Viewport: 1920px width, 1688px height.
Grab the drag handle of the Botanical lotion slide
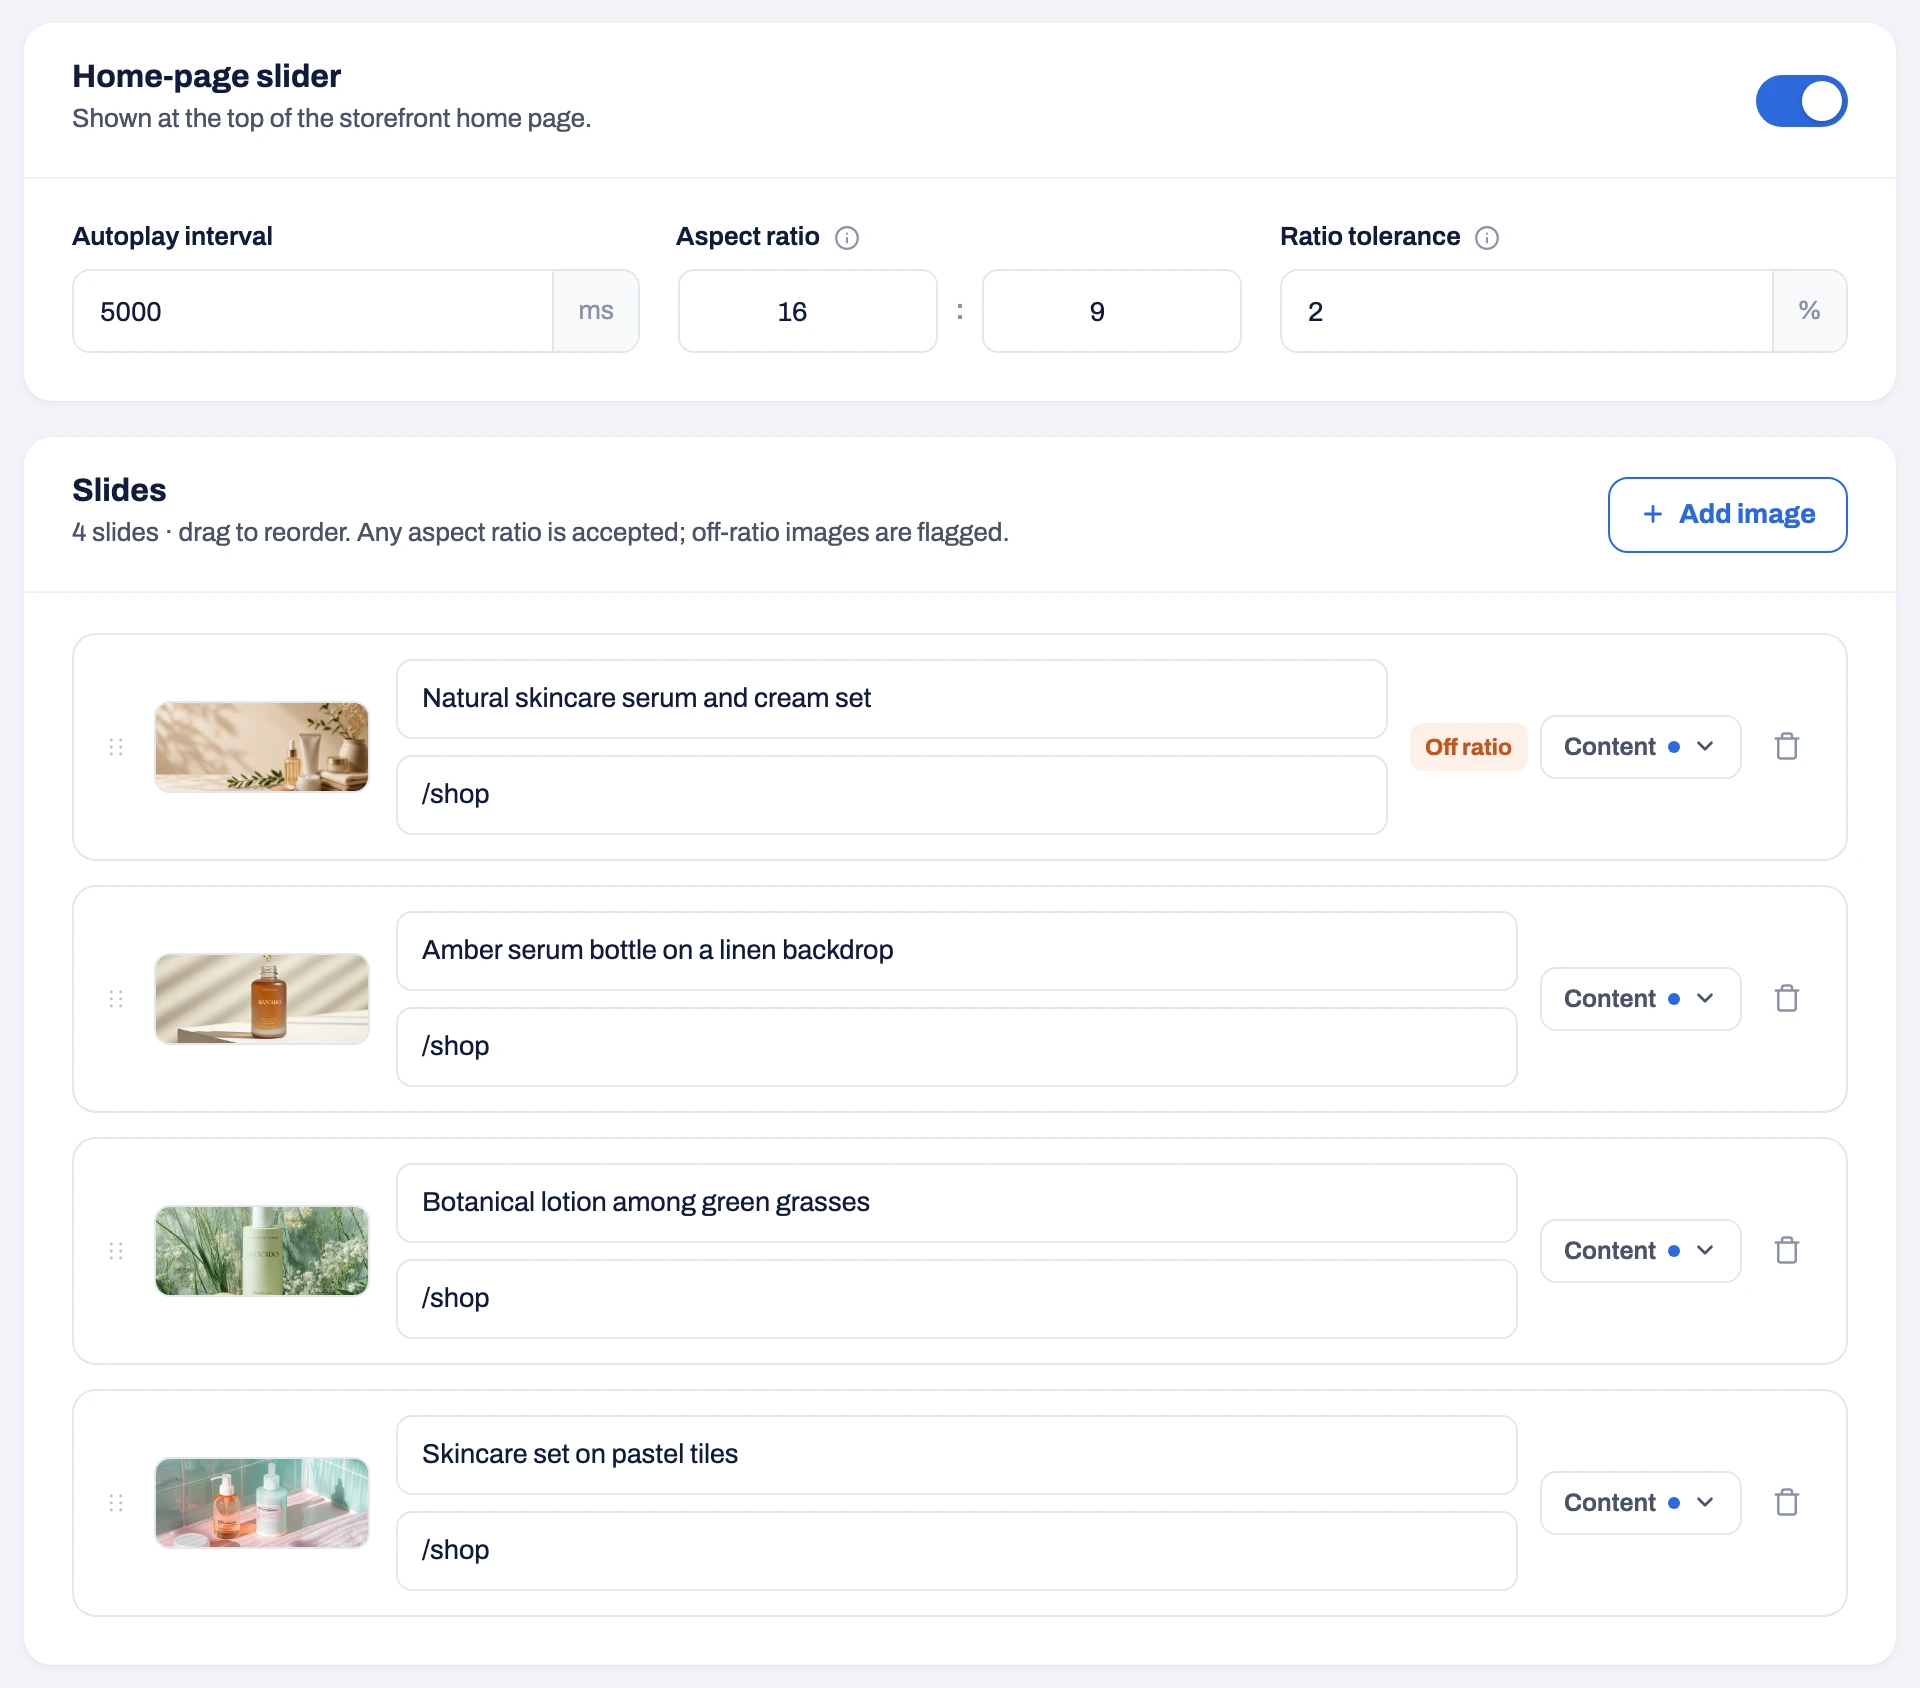pos(116,1251)
